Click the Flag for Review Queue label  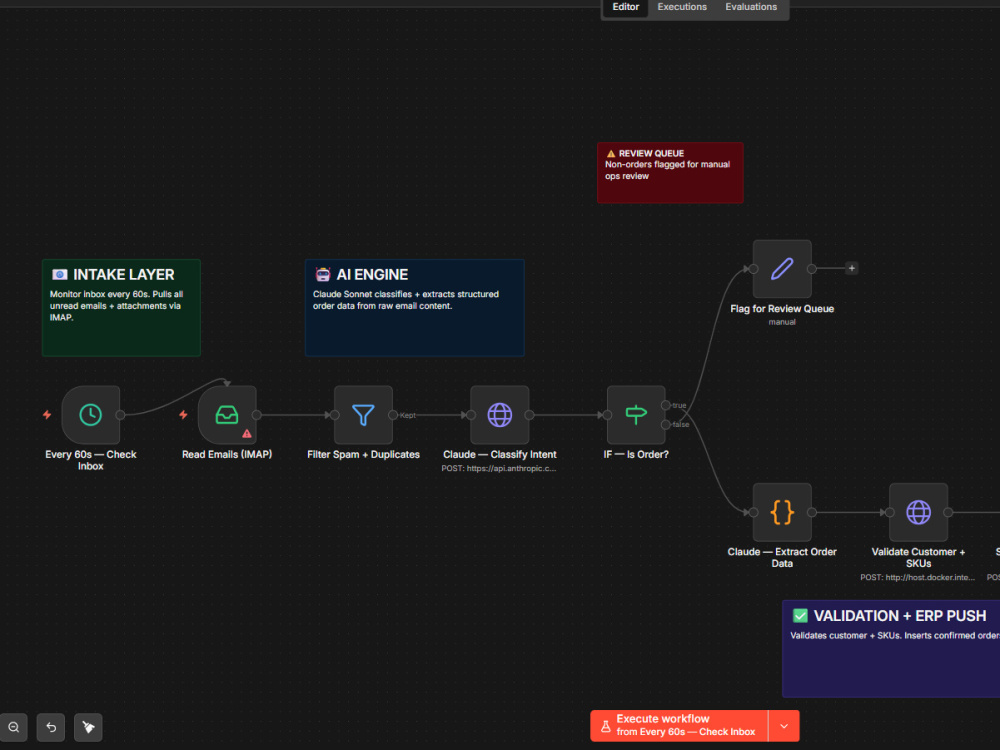click(782, 309)
